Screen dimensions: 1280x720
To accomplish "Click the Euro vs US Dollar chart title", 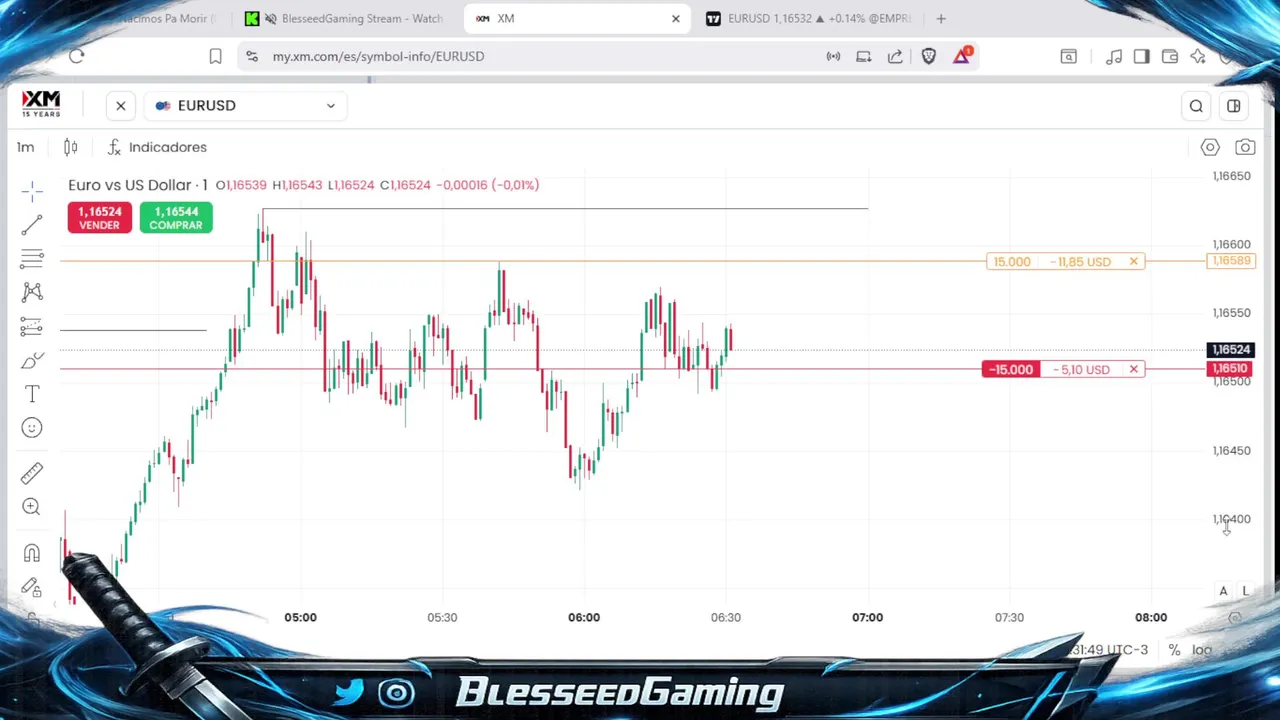I will pos(138,185).
